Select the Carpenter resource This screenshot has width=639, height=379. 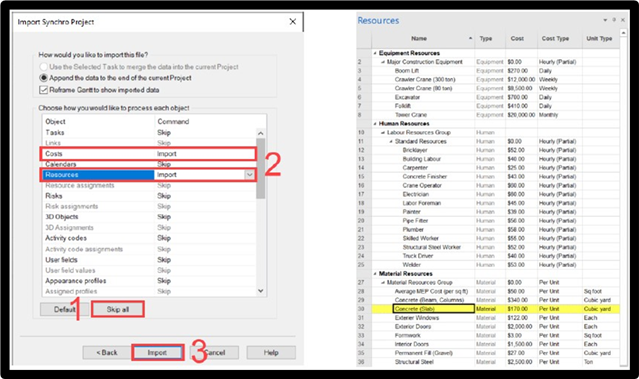[415, 167]
